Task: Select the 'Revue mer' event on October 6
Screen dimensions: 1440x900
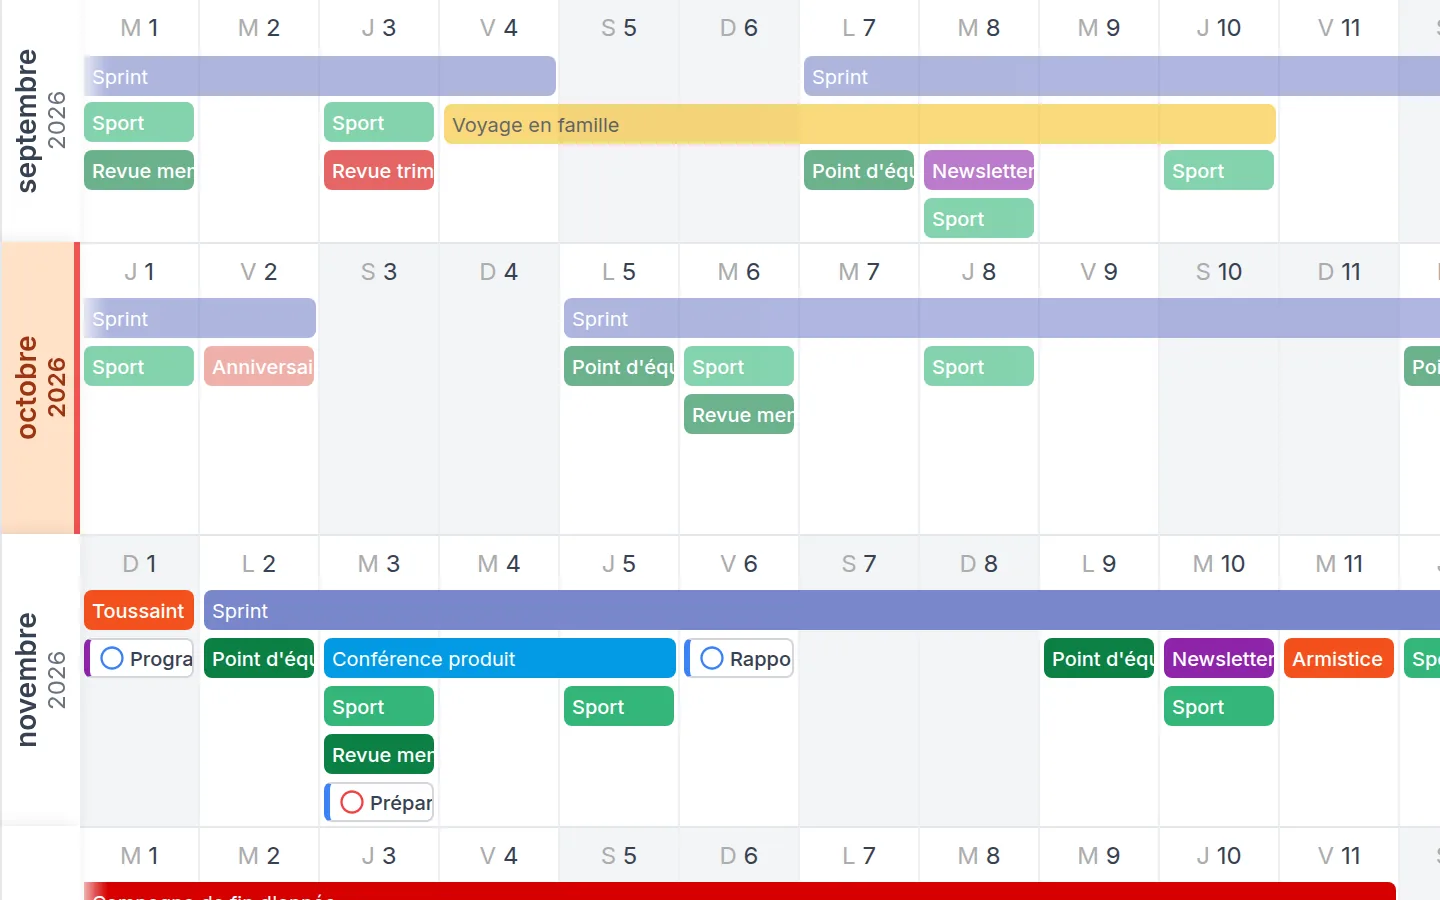Action: pyautogui.click(x=739, y=414)
